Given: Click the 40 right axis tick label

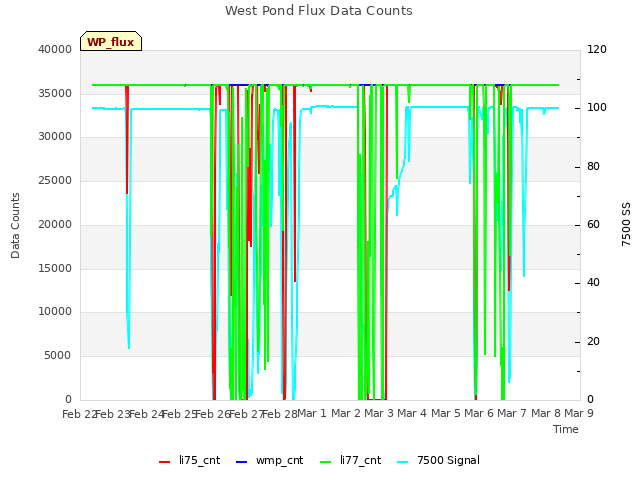Looking at the screenshot, I should (x=593, y=283).
